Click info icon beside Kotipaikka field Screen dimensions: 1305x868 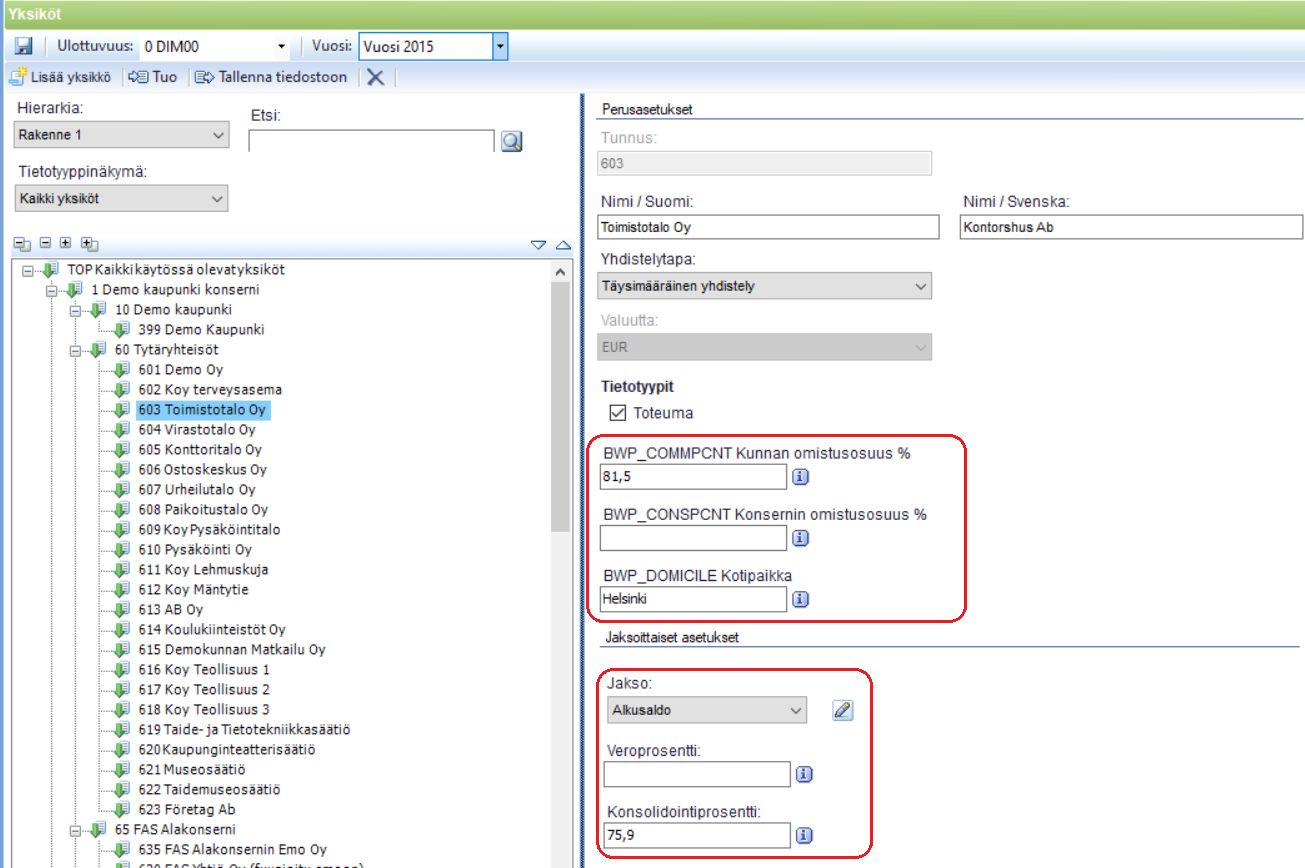[x=800, y=600]
